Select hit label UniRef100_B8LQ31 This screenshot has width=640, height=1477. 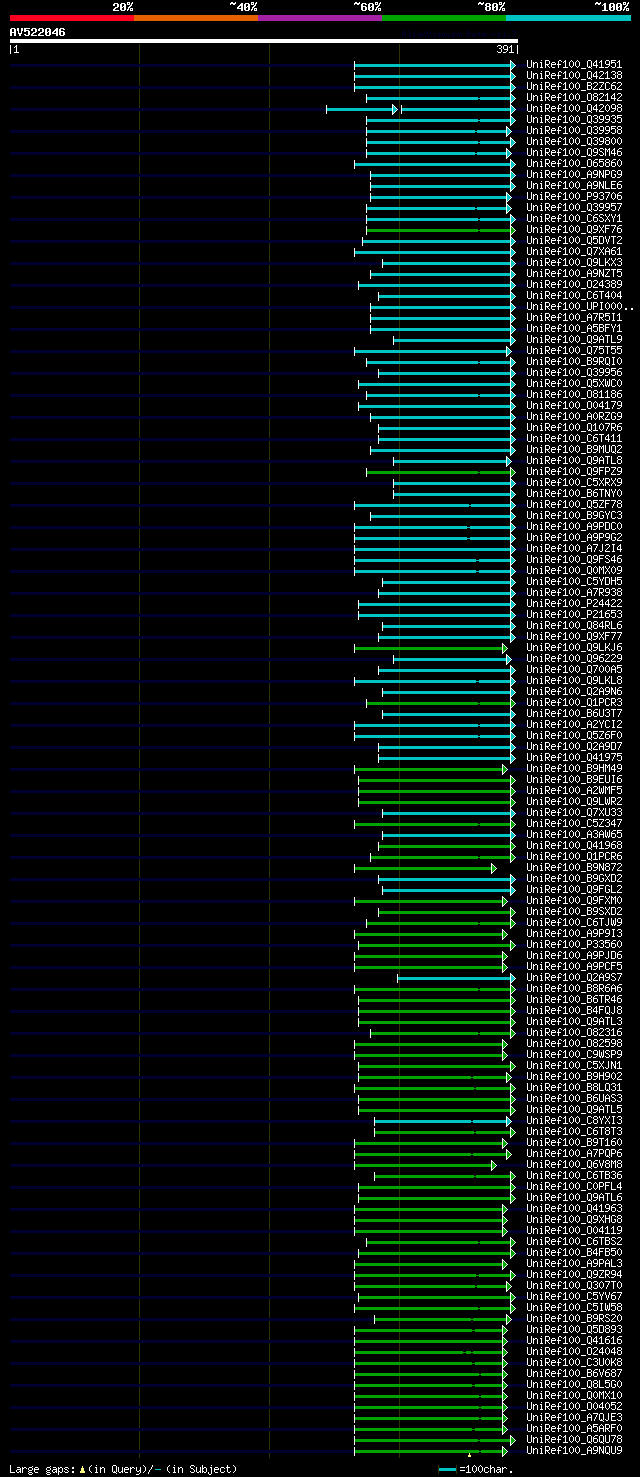click(574, 1087)
